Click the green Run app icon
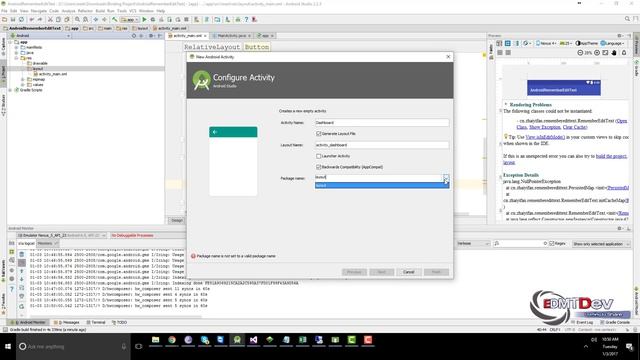 click(x=144, y=19)
